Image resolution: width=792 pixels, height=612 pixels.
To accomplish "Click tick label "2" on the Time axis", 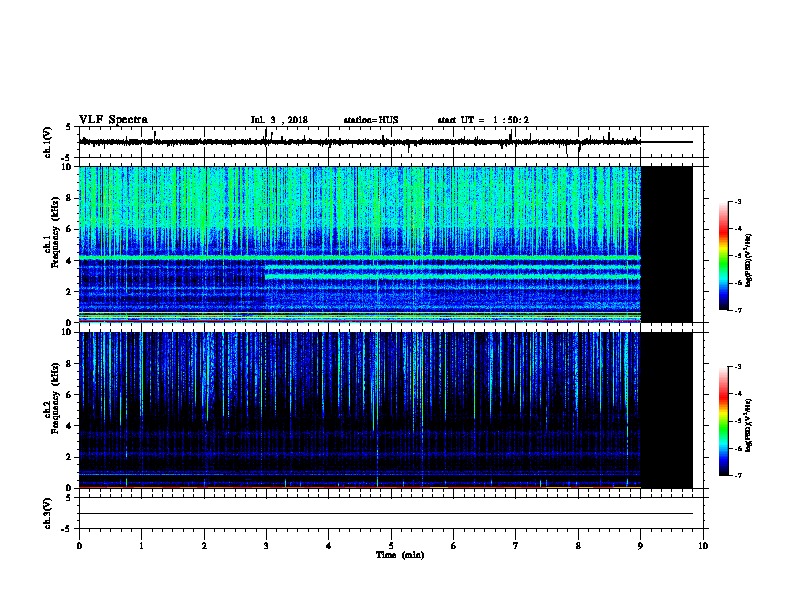I will (x=204, y=546).
